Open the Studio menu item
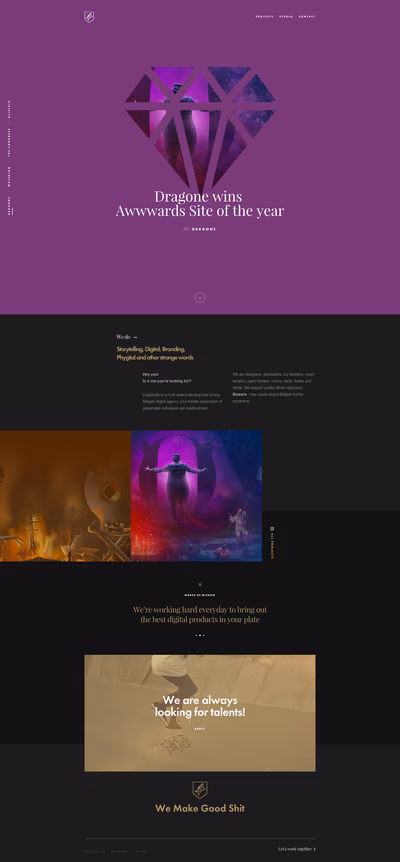 pos(286,16)
